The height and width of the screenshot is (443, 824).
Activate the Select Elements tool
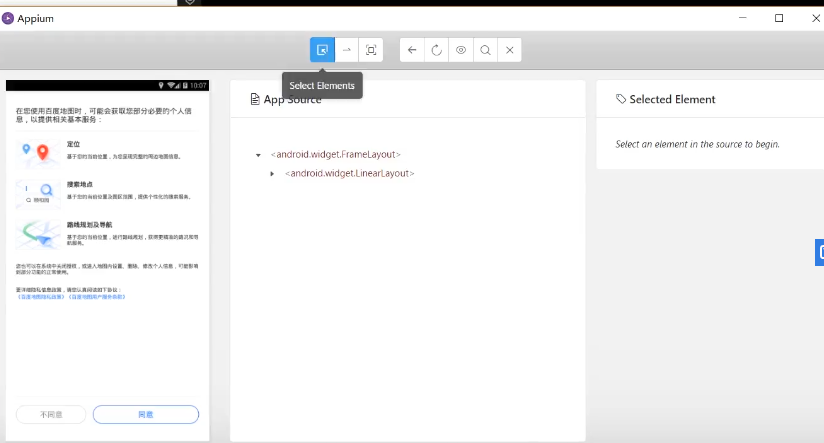click(x=322, y=50)
